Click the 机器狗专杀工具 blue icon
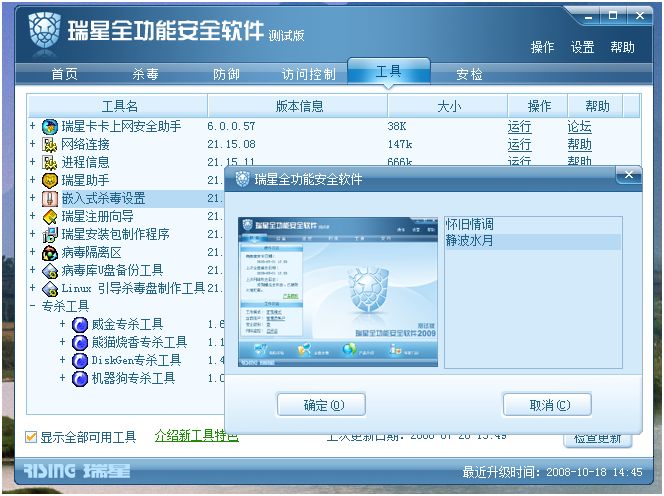Screen dimensions: 664x496 [x=80, y=379]
